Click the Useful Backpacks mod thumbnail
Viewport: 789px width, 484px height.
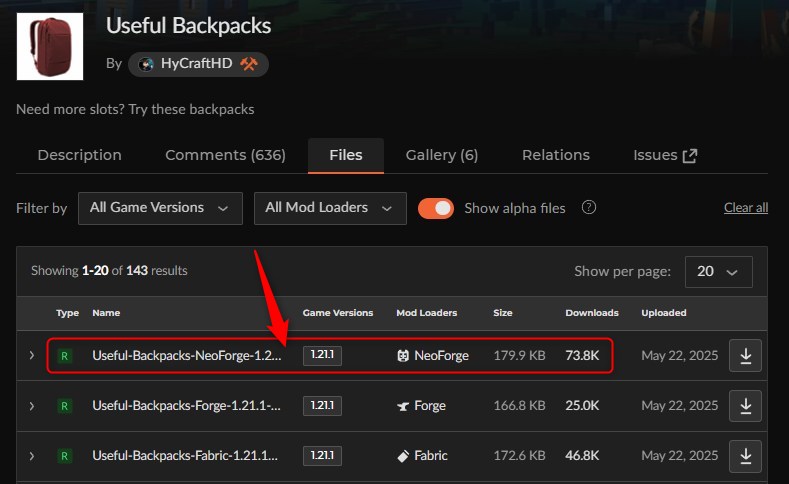[x=50, y=46]
